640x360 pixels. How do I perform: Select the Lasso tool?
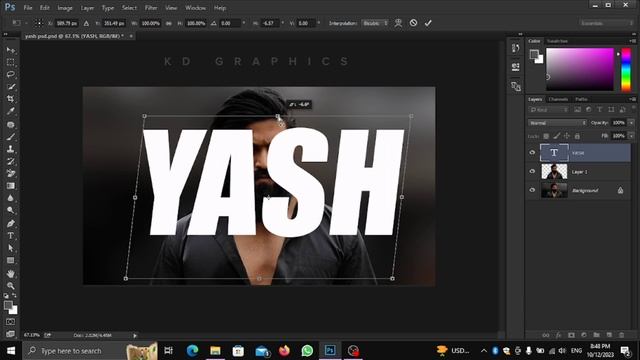coord(11,74)
